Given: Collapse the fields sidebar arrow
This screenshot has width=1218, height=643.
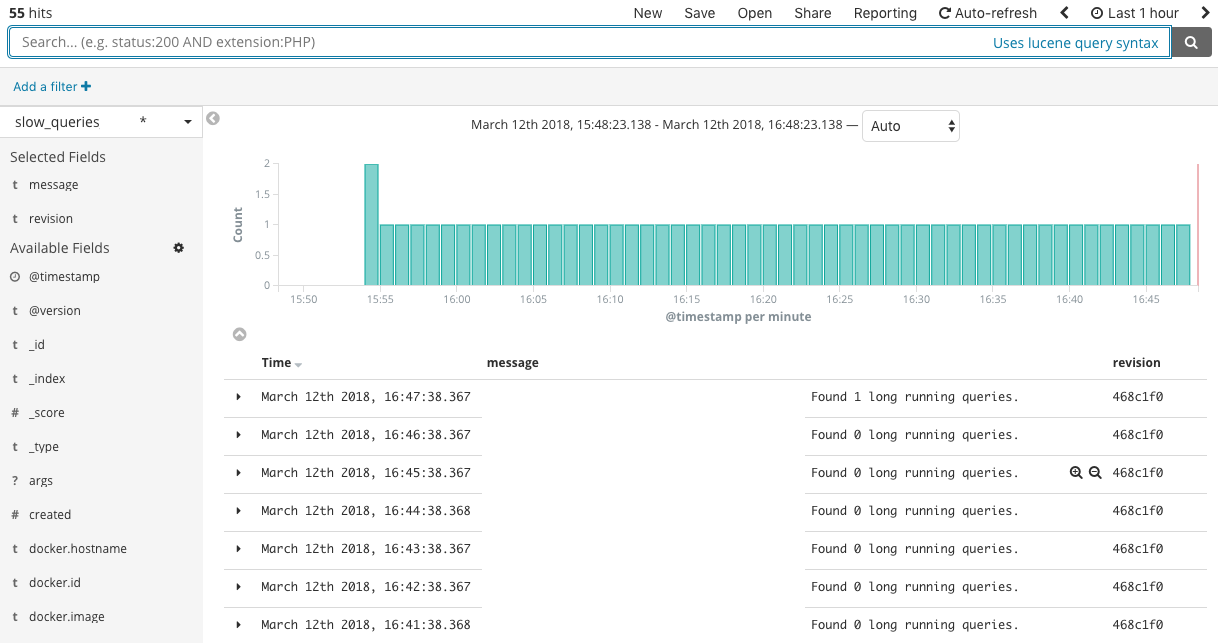Looking at the screenshot, I should coord(213,118).
